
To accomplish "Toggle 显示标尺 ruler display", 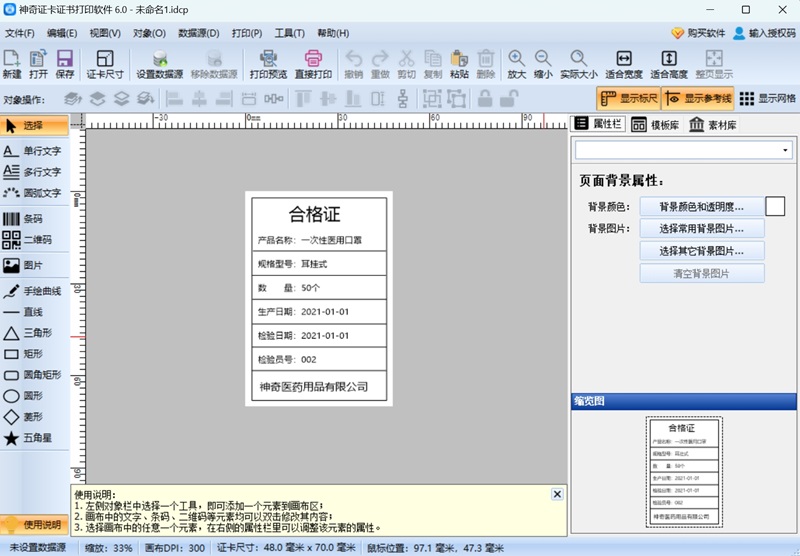I will click(628, 98).
